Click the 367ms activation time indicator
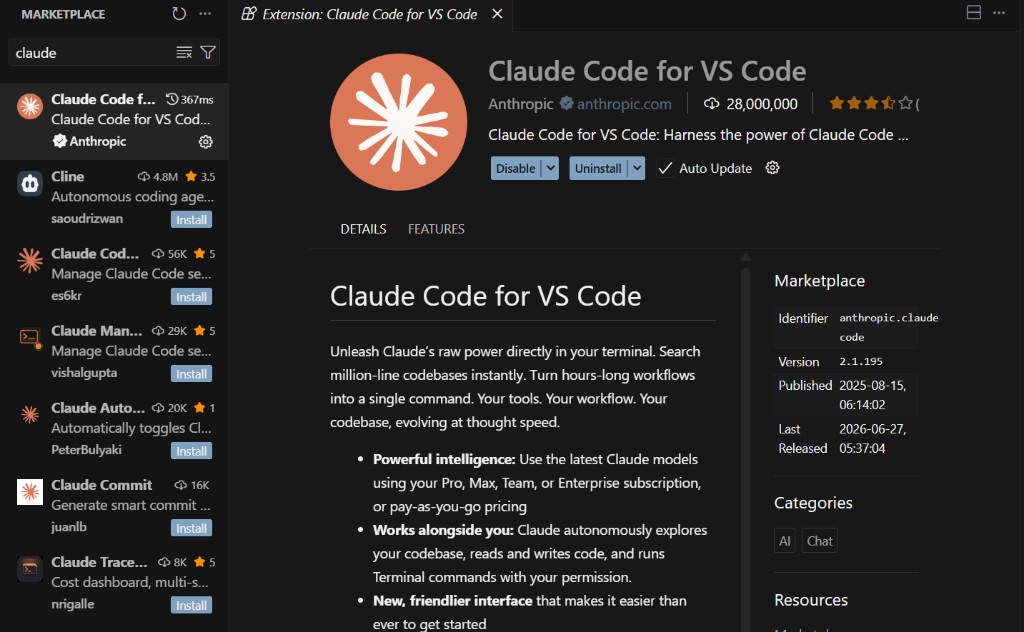1024x632 pixels. click(189, 99)
